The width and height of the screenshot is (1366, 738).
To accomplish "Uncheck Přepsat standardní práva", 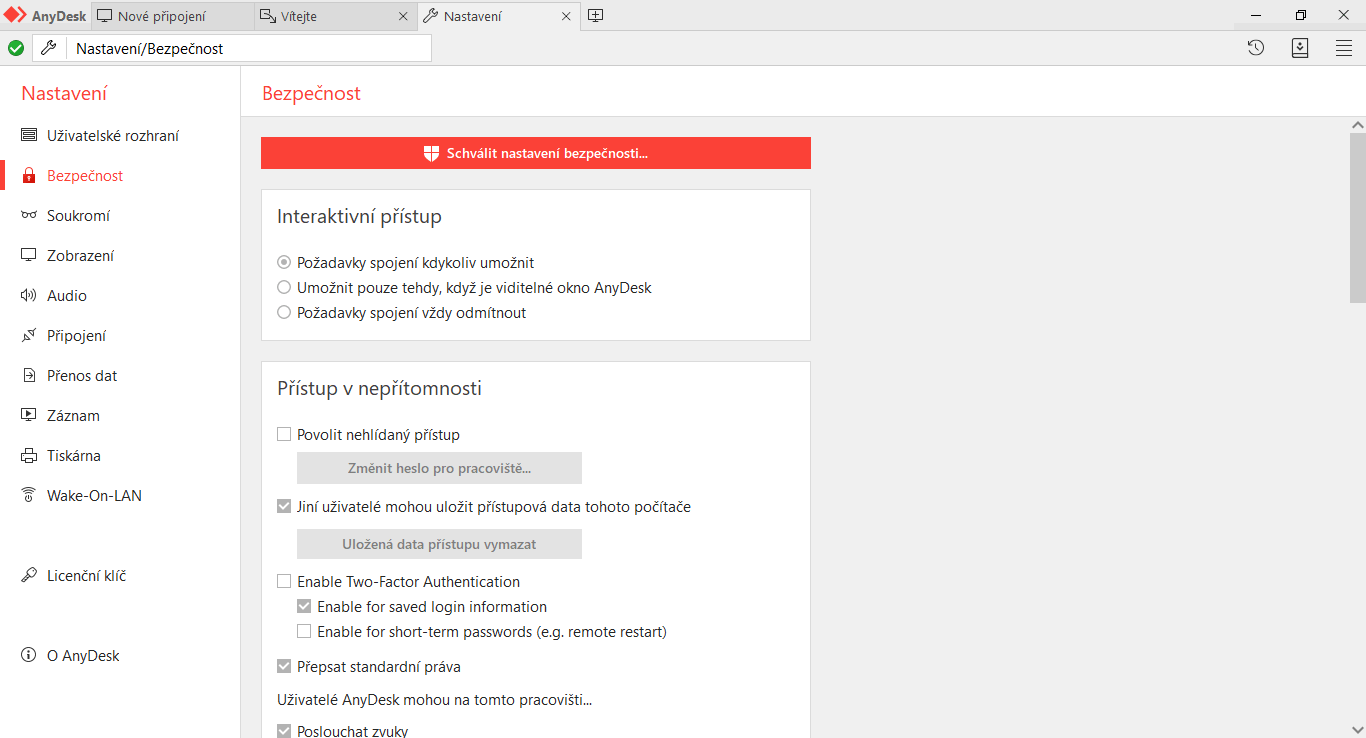I will pos(284,667).
